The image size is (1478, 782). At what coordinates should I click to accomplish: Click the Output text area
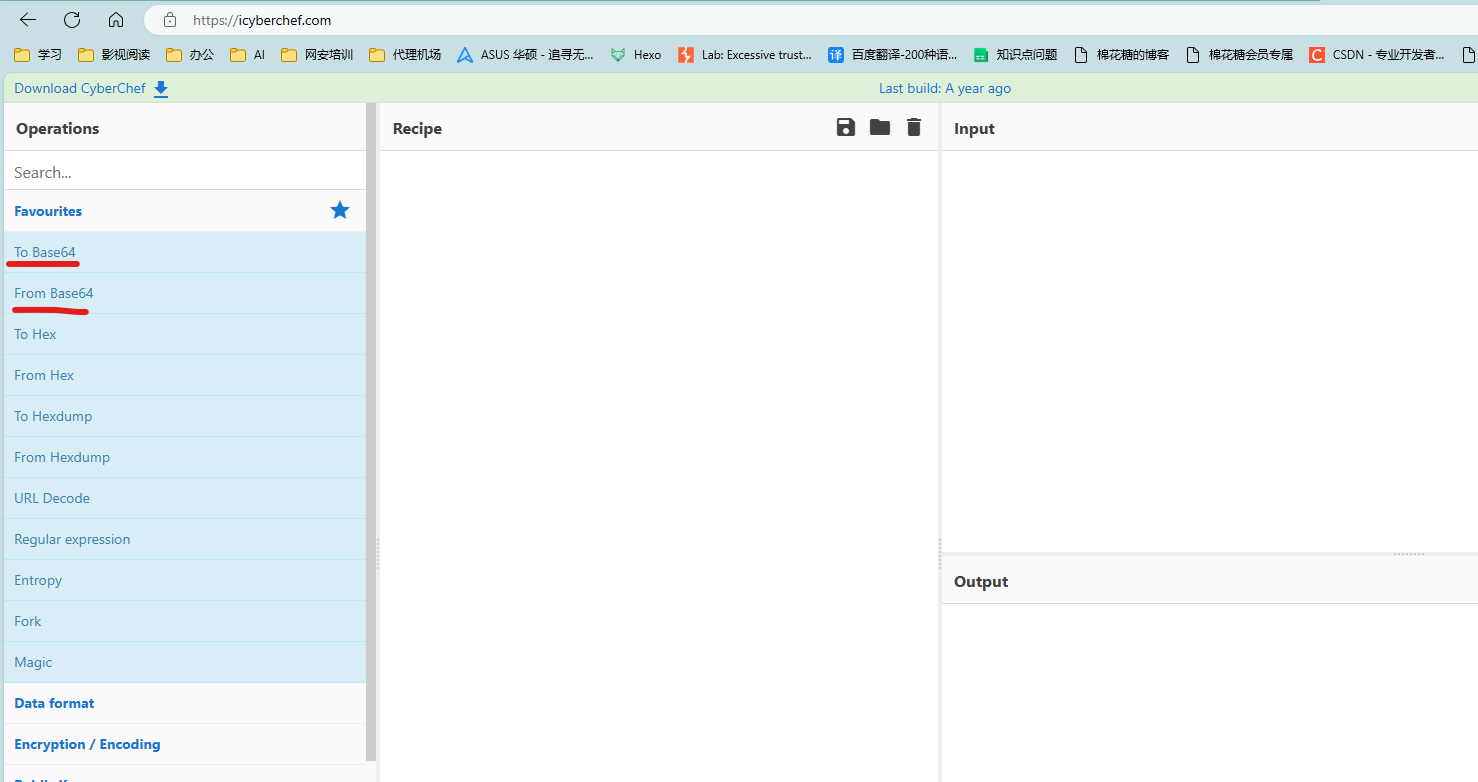(x=1209, y=692)
